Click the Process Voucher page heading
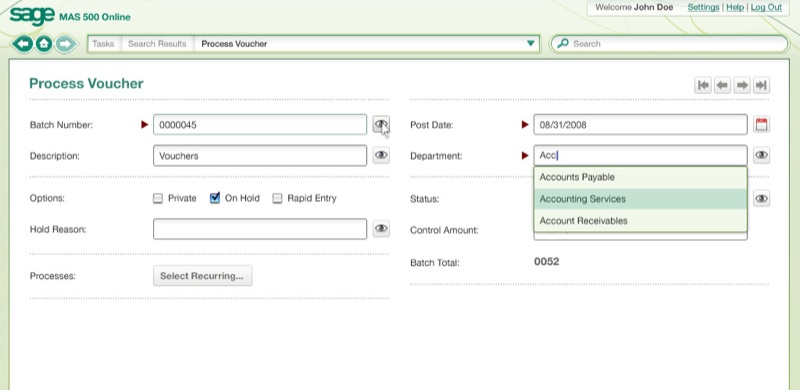Screen dimensions: 800x390 [x=86, y=83]
